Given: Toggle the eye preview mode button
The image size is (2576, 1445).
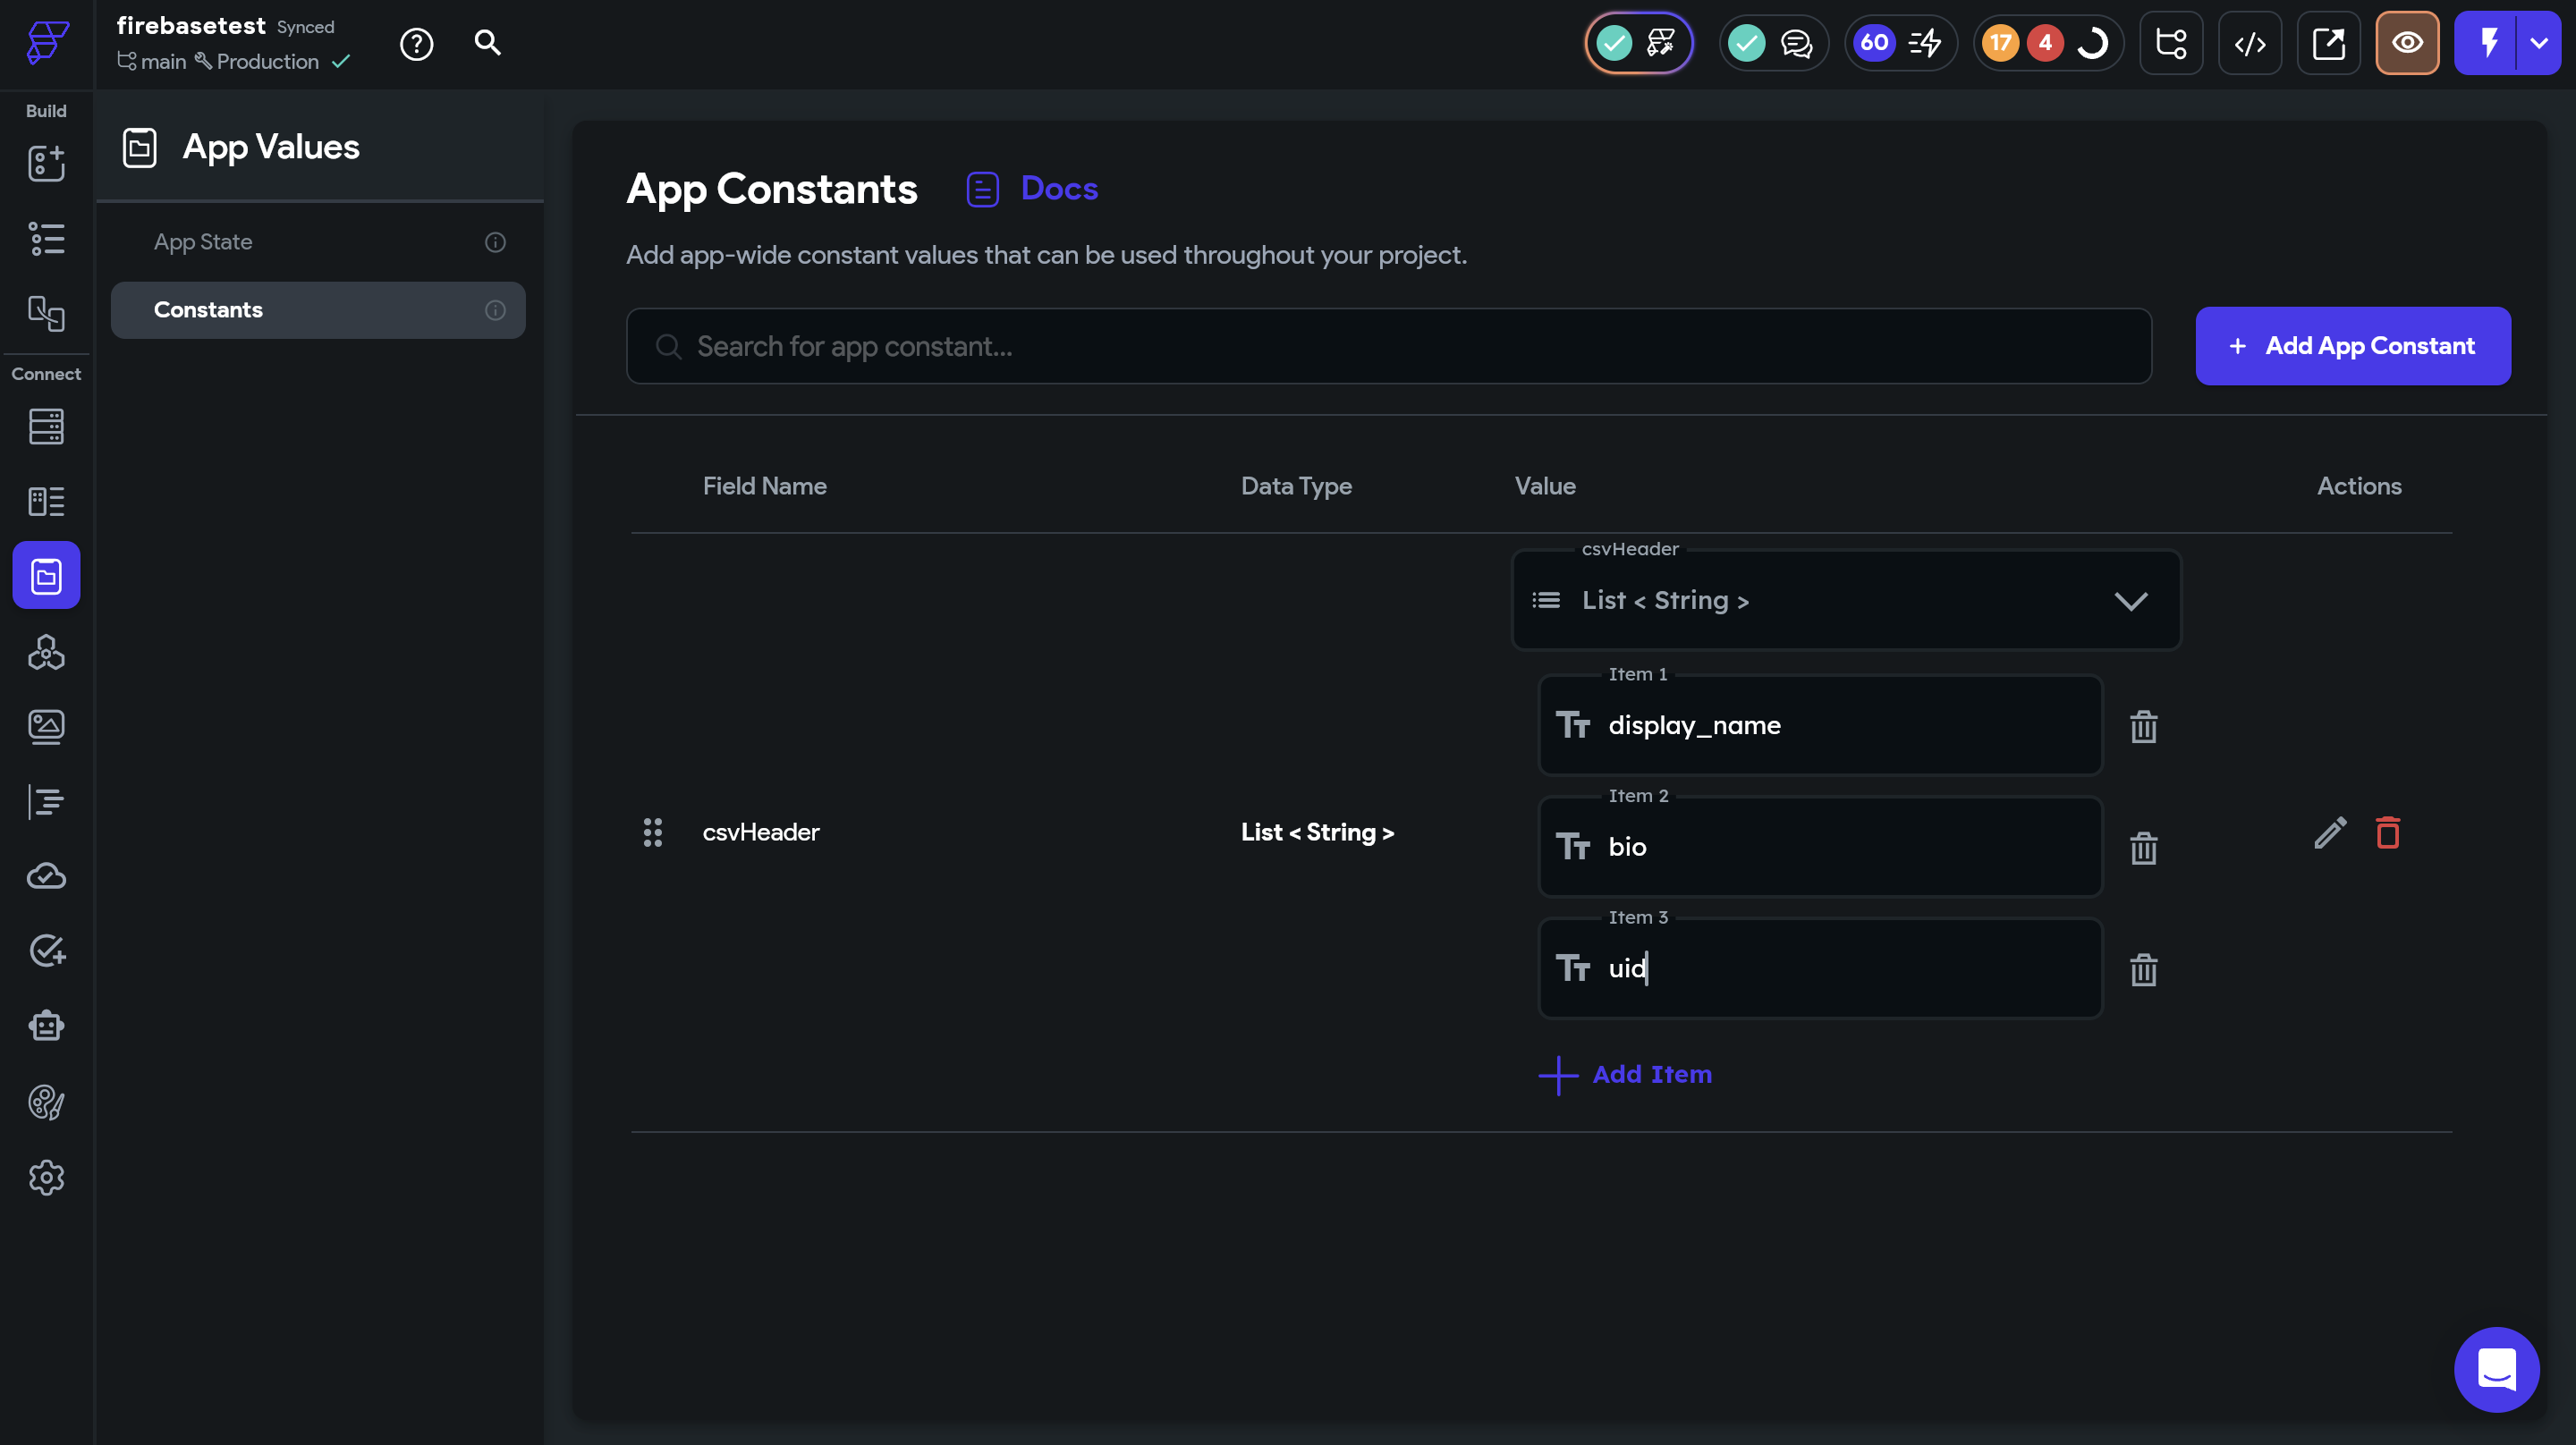Looking at the screenshot, I should pos(2406,43).
